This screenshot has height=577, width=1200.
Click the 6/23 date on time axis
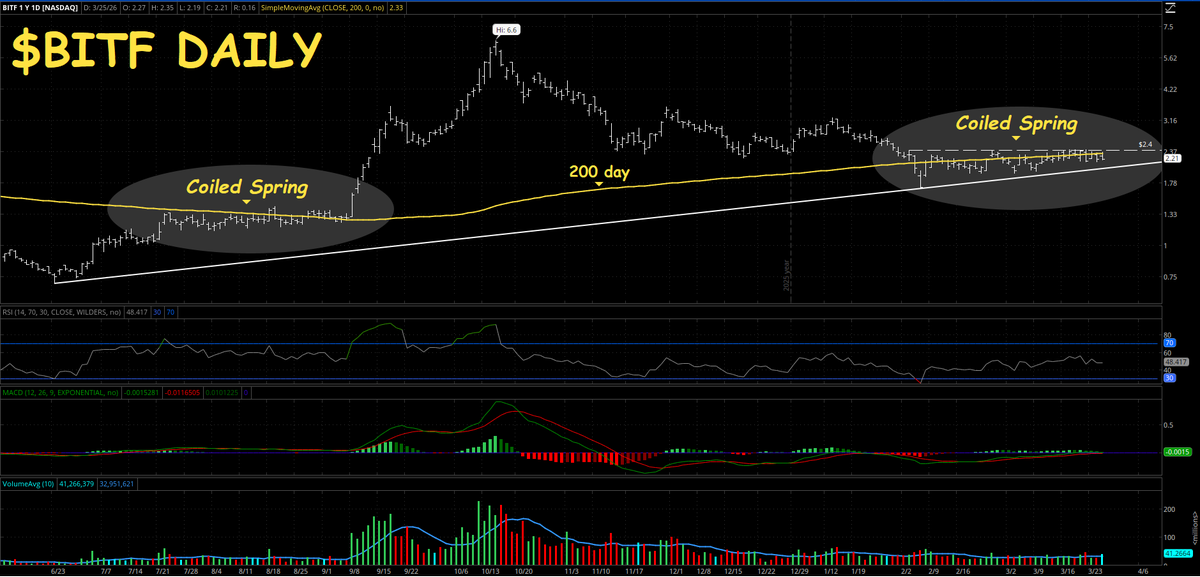(x=57, y=572)
